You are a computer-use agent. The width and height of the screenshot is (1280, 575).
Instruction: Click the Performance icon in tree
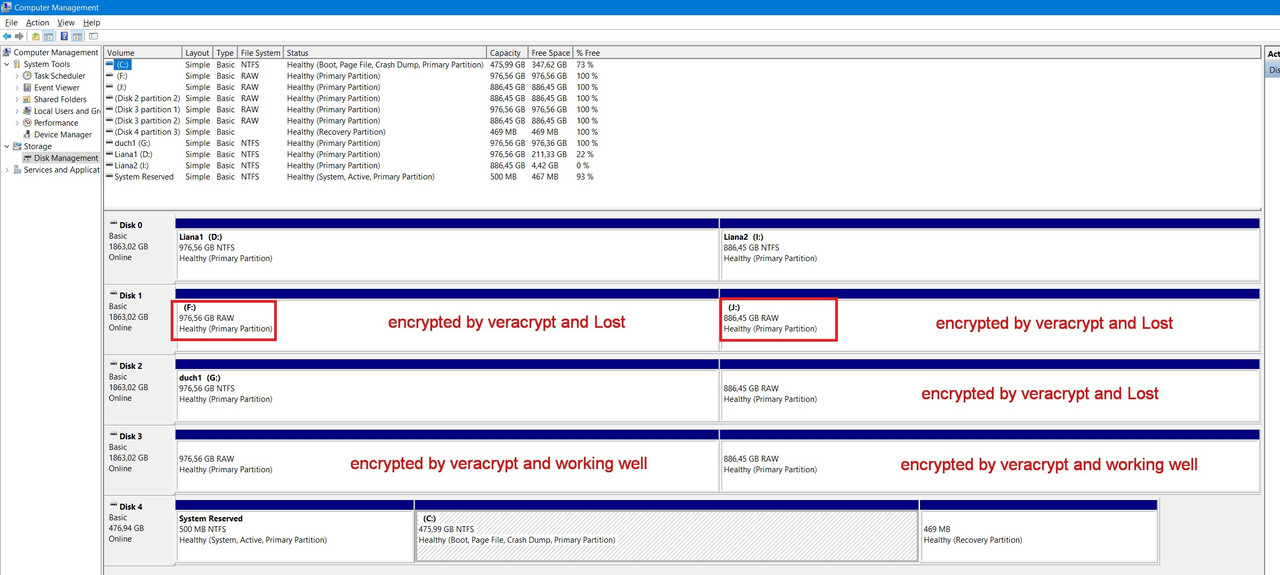(27, 122)
